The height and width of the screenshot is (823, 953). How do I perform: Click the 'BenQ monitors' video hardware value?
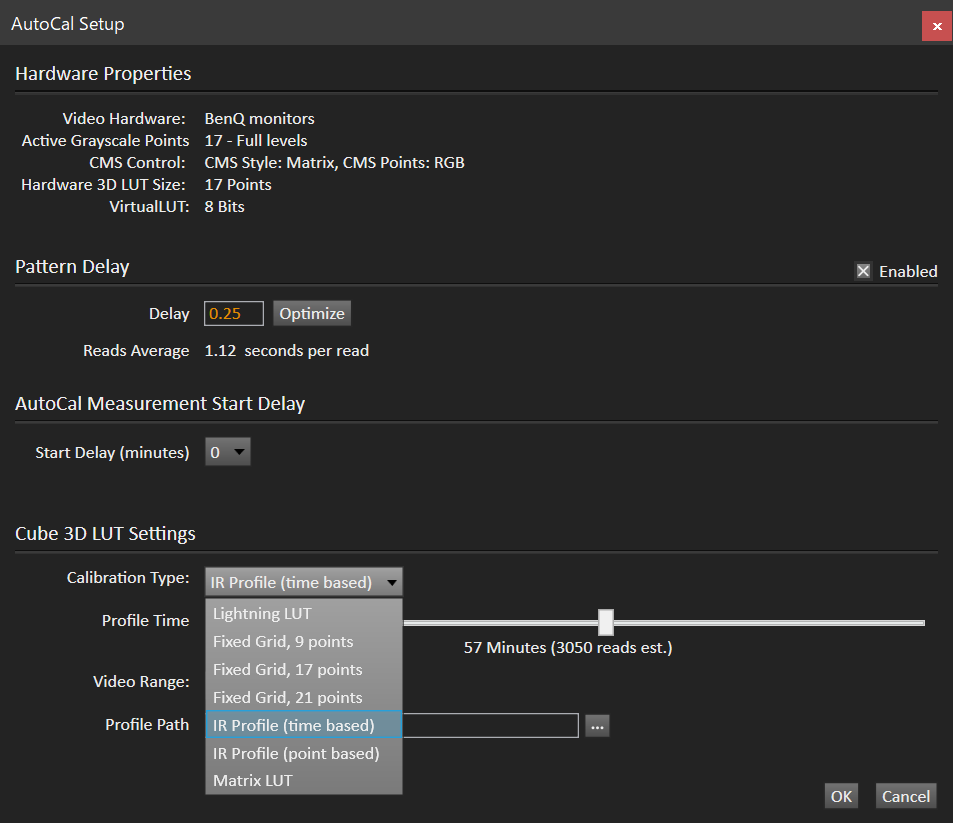(260, 119)
